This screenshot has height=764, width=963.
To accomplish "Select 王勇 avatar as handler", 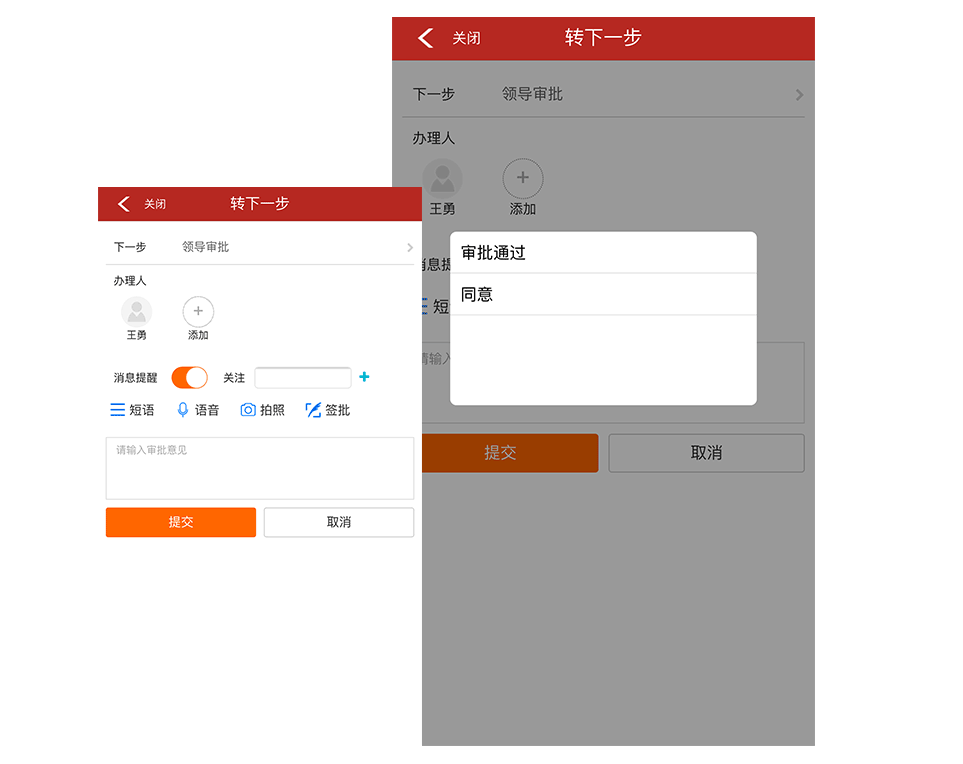I will tap(136, 310).
